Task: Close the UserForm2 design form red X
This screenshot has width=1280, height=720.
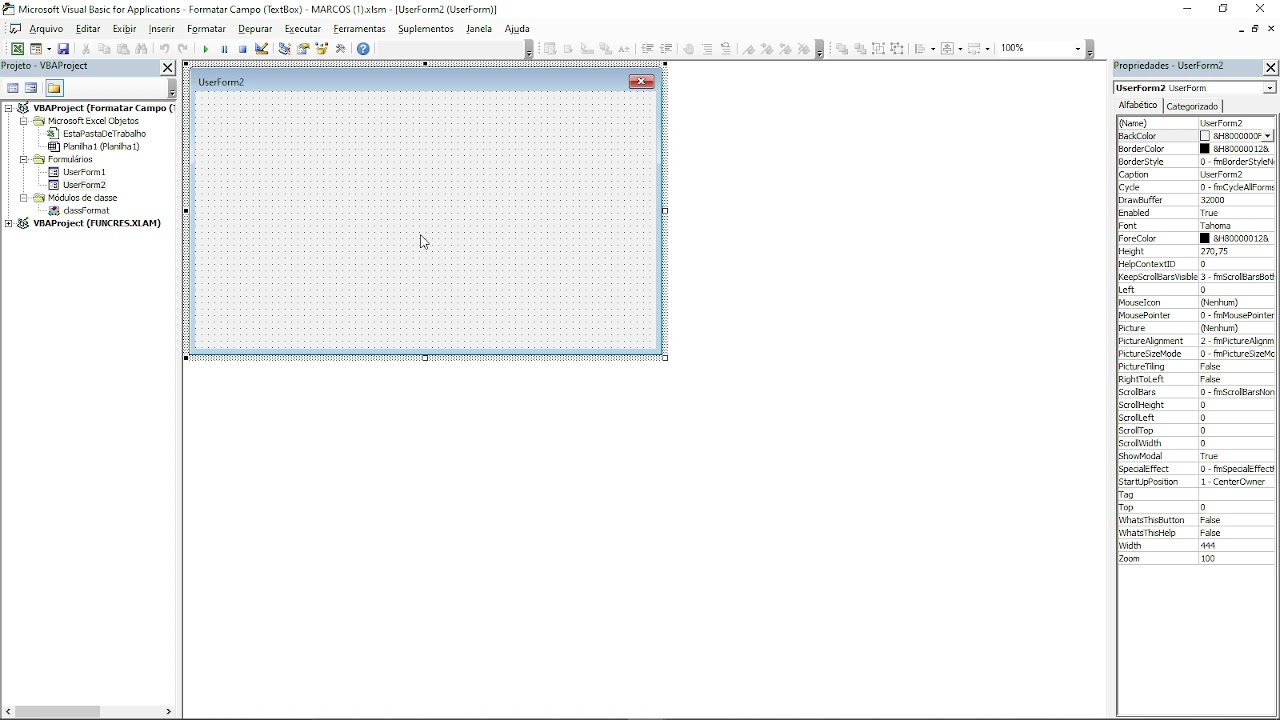Action: point(641,82)
